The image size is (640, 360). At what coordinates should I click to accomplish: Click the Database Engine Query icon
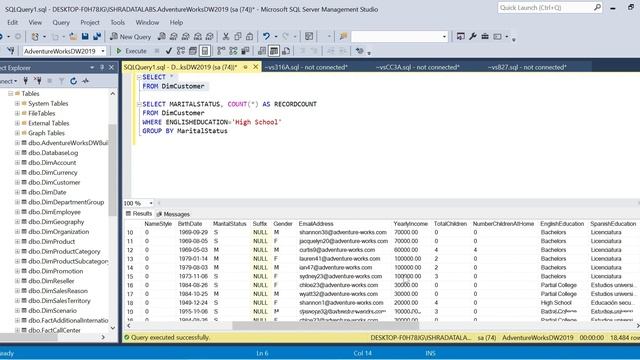pyautogui.click(x=162, y=37)
